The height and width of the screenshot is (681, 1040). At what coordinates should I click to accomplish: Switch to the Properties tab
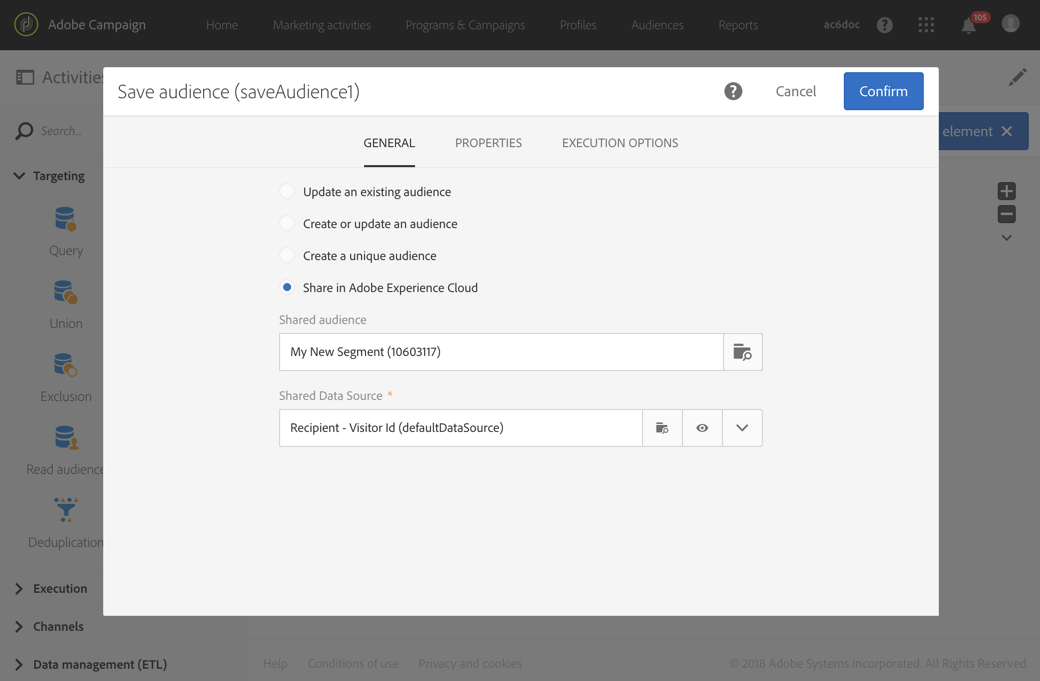click(x=488, y=143)
